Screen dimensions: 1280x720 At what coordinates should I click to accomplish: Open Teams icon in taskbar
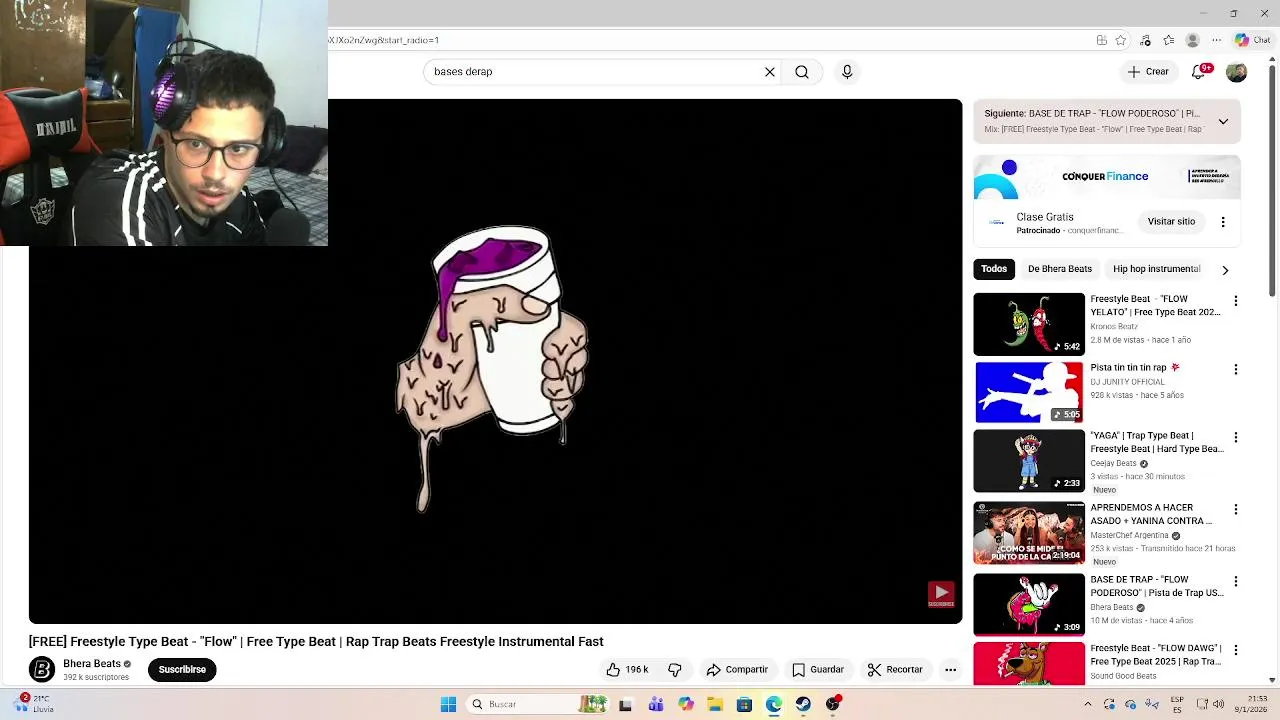point(656,704)
